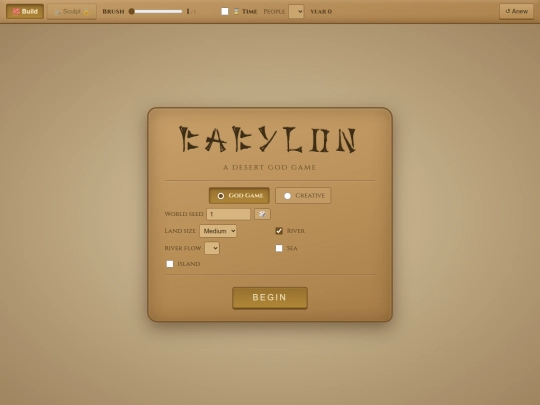Click the 'World Seed' label
The image size is (540, 405).
[184, 214]
